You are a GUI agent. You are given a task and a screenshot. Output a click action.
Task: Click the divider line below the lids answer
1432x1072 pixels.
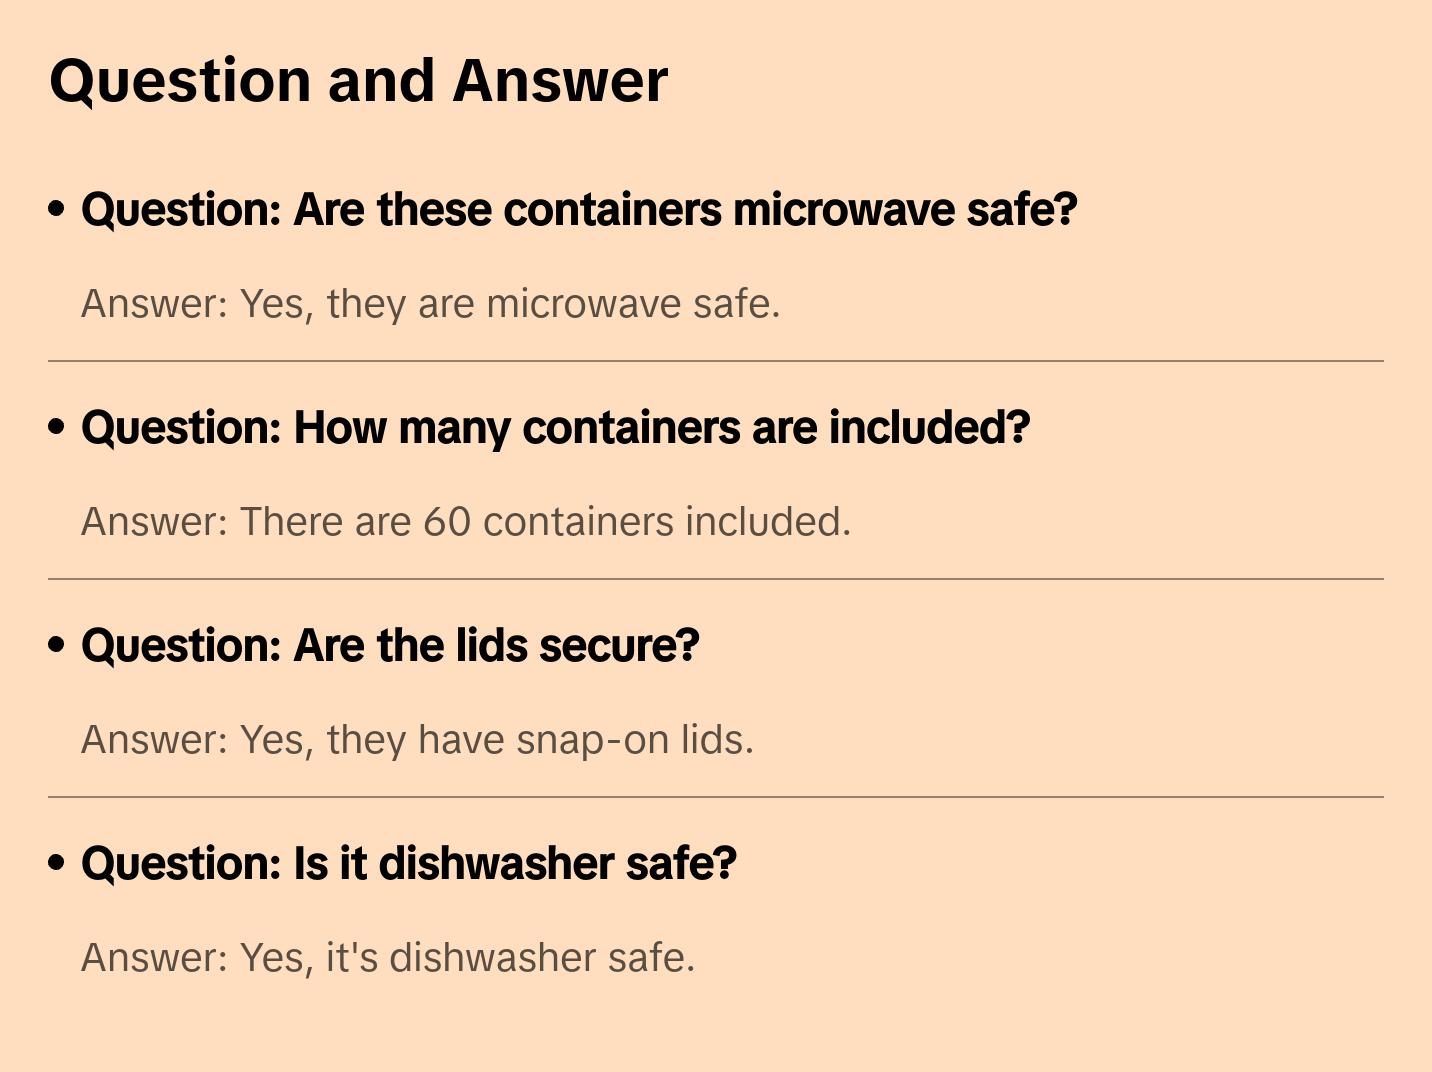pos(716,797)
